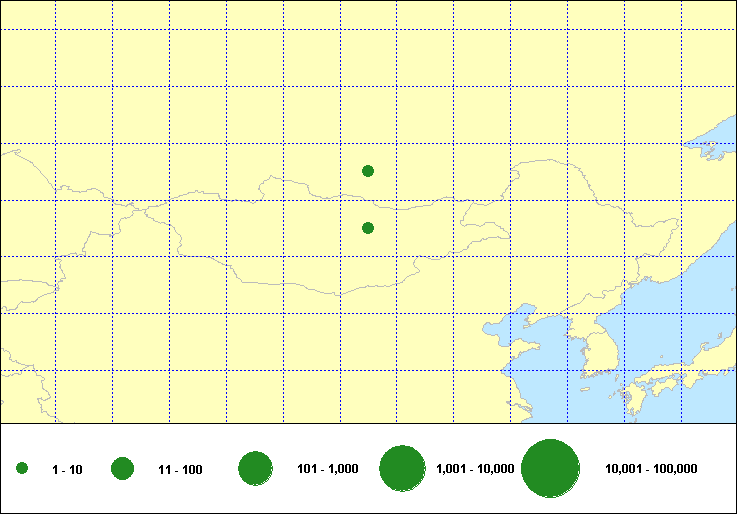The width and height of the screenshot is (737, 514).
Task: Select the largest legend circle for 10,001 - 100,000
Action: (x=551, y=468)
